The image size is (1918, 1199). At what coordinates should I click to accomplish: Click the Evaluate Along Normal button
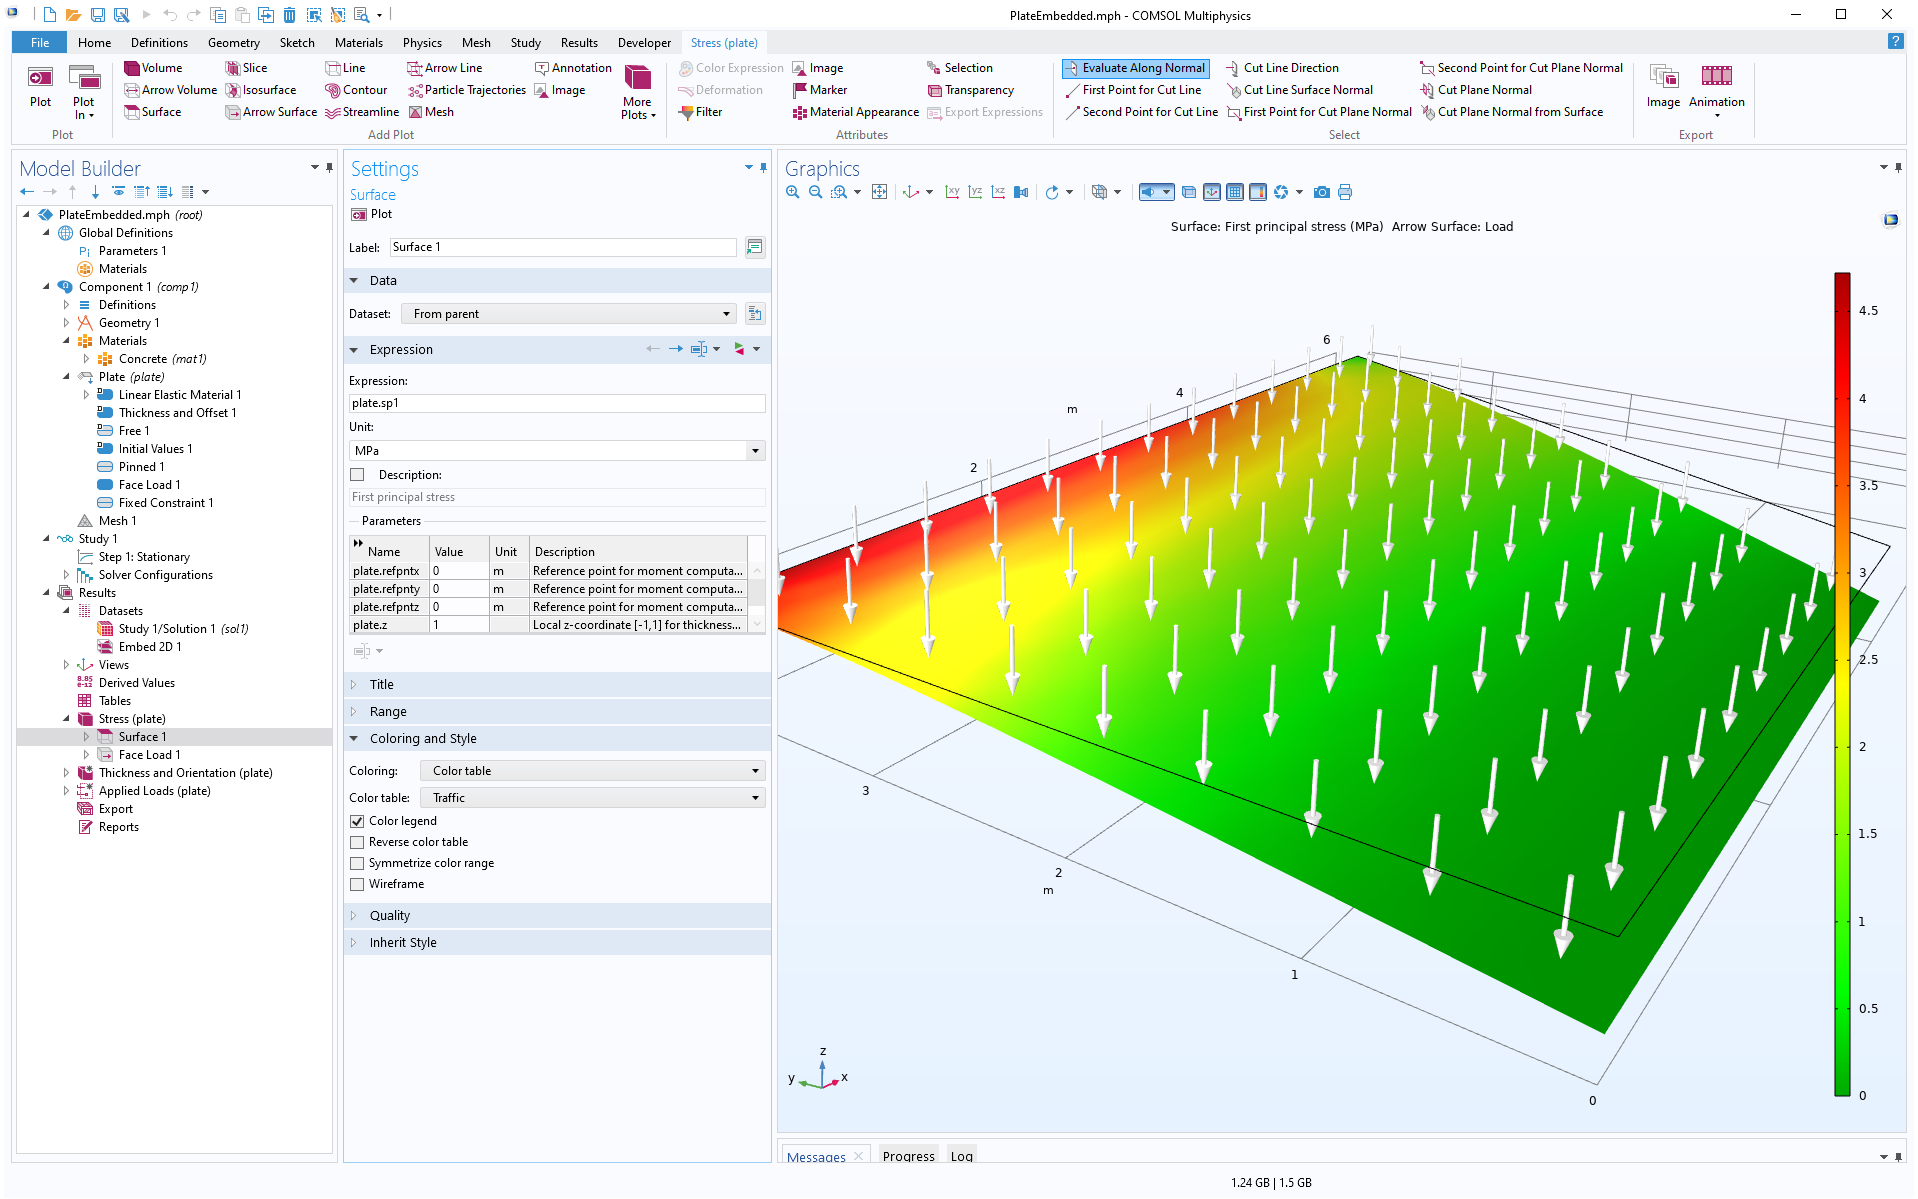tap(1135, 68)
